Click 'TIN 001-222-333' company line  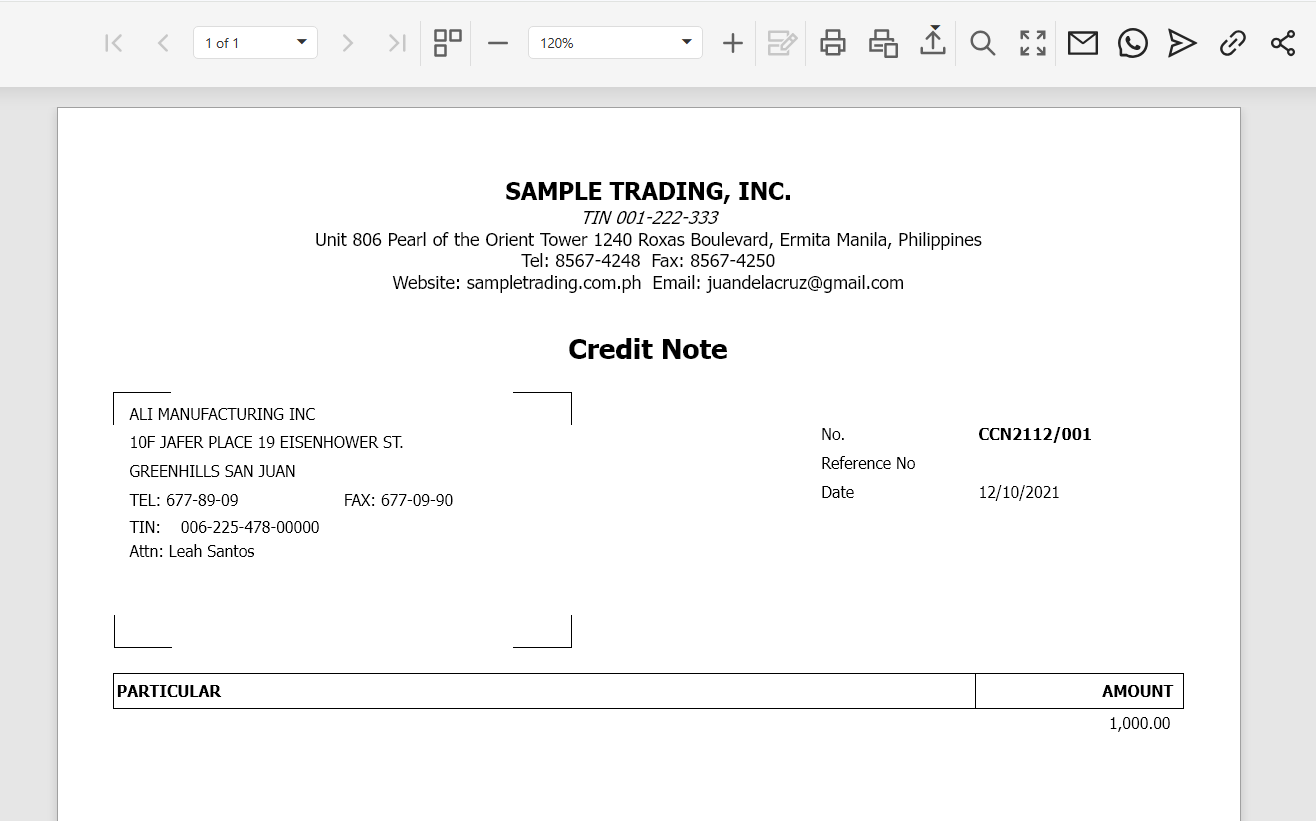pyautogui.click(x=649, y=218)
